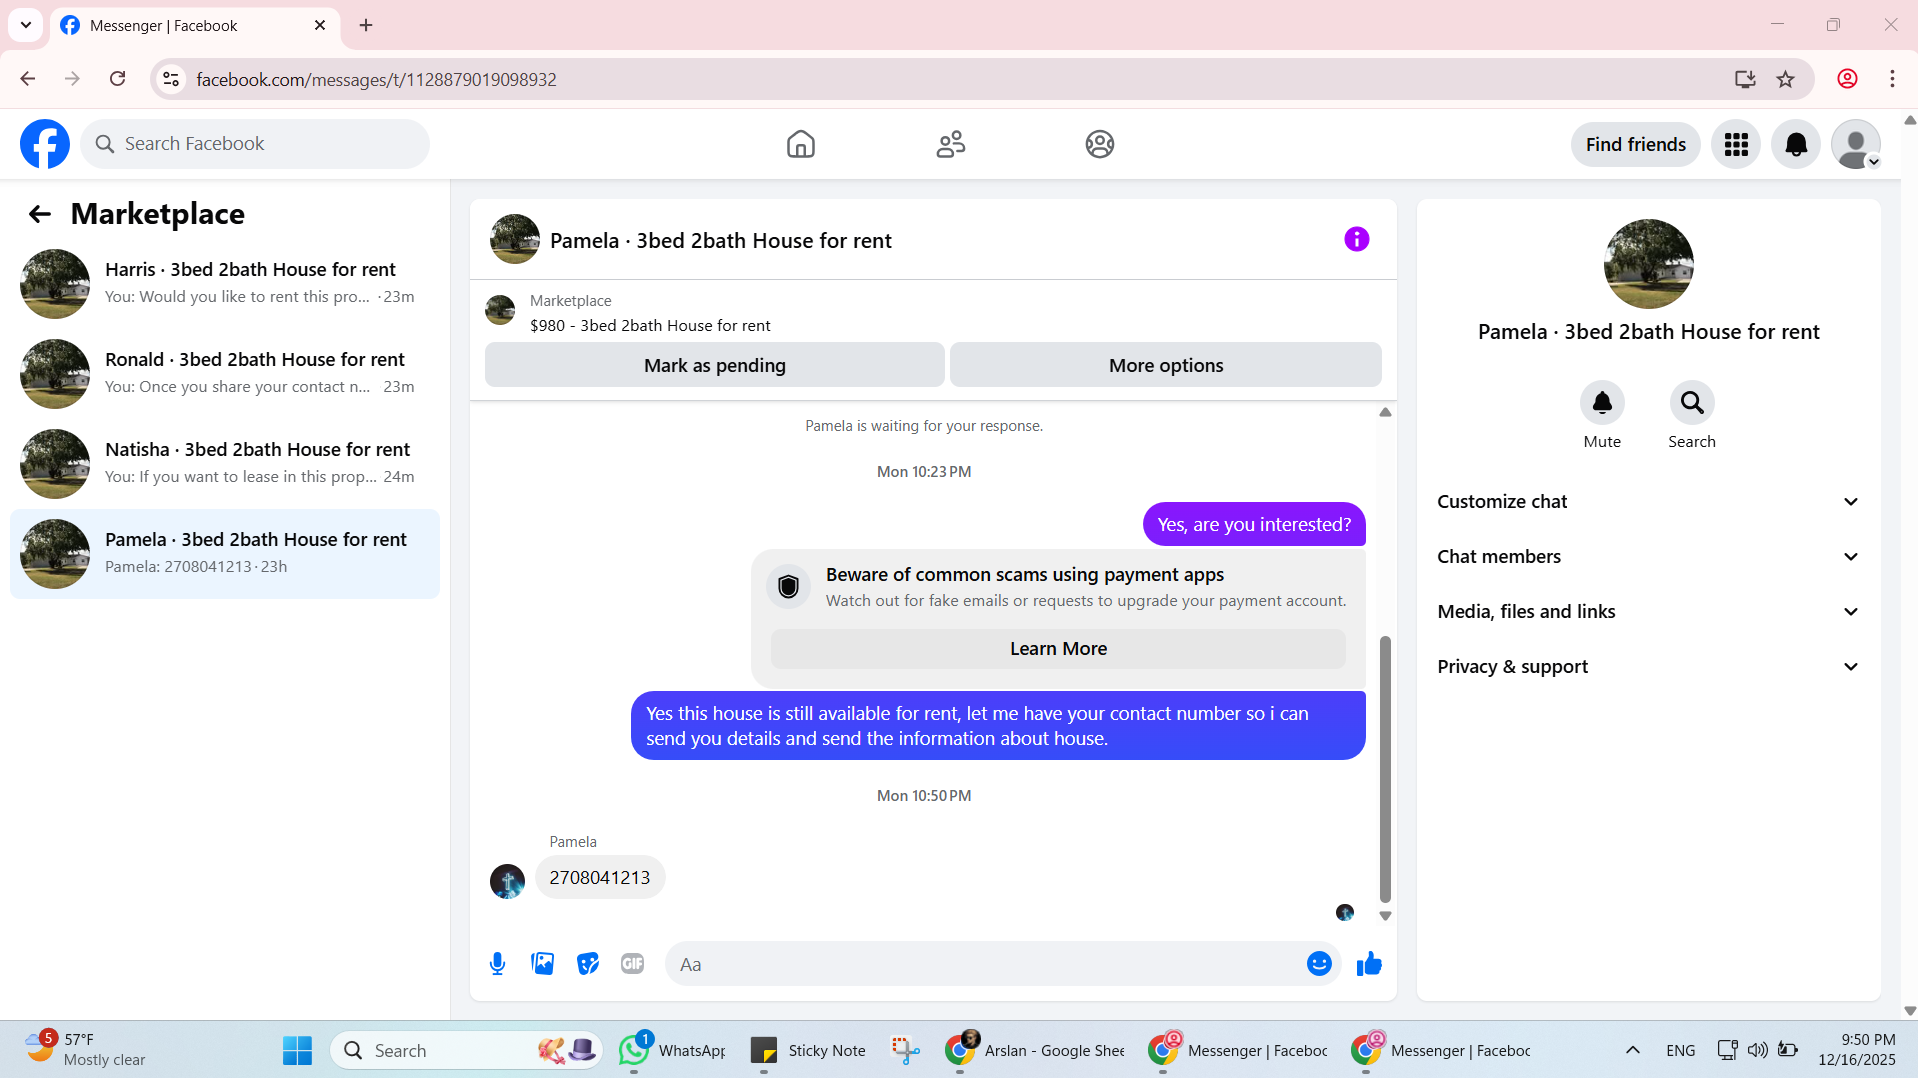This screenshot has width=1918, height=1078.
Task: Expand the Privacy & support section
Action: point(1648,667)
